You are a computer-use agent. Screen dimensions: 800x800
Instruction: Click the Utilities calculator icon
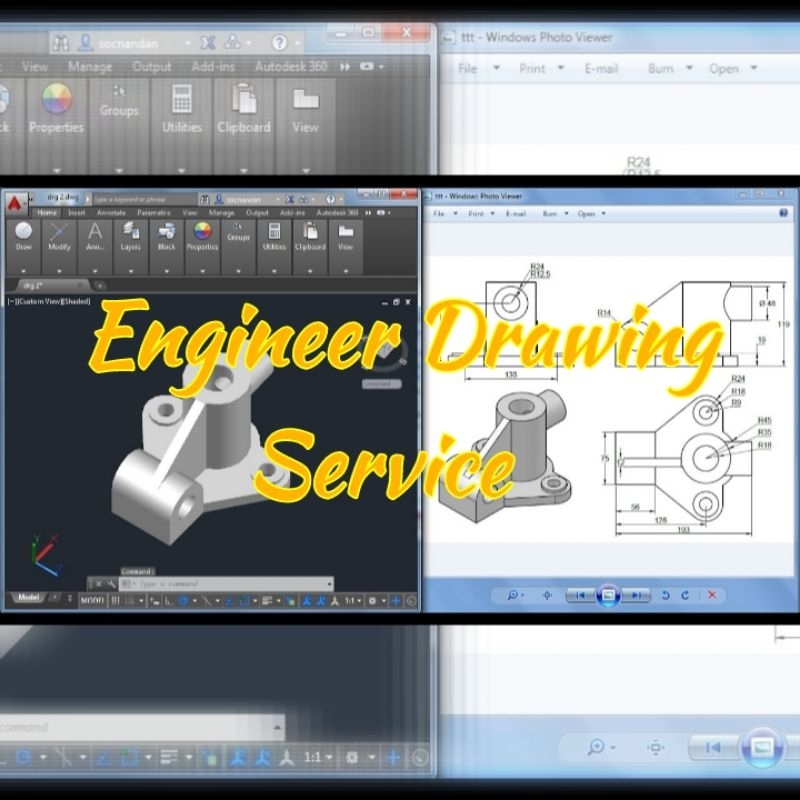[x=274, y=232]
